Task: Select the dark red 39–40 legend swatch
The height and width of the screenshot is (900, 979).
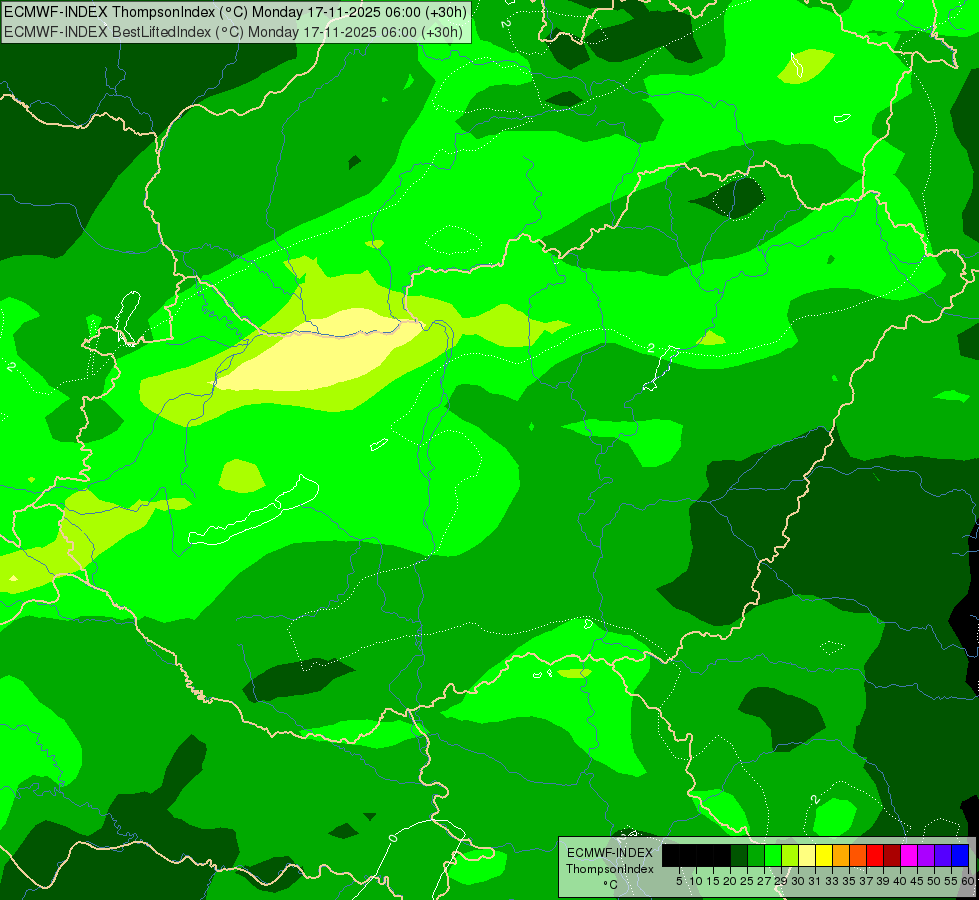Action: [891, 855]
